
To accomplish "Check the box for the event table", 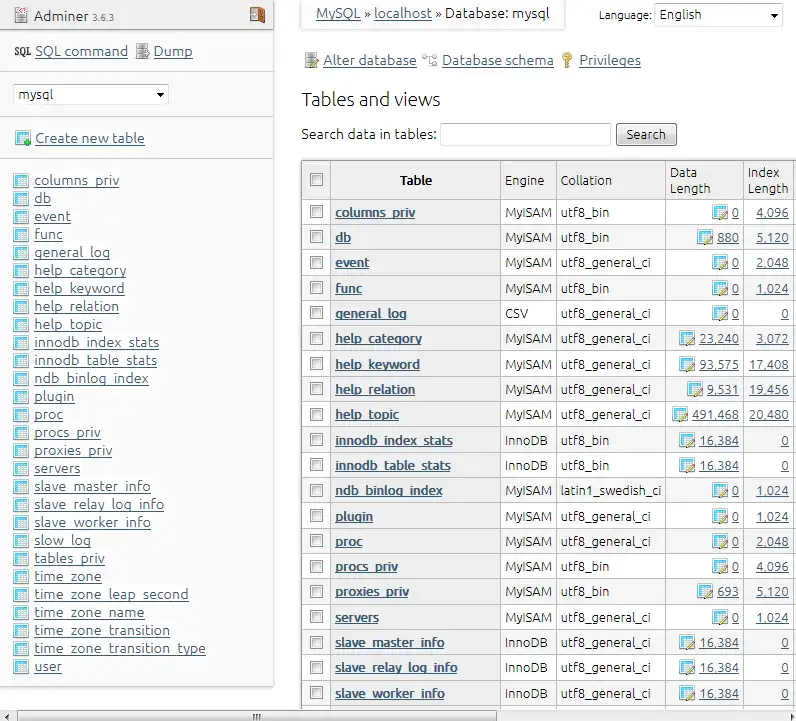I will 317,262.
